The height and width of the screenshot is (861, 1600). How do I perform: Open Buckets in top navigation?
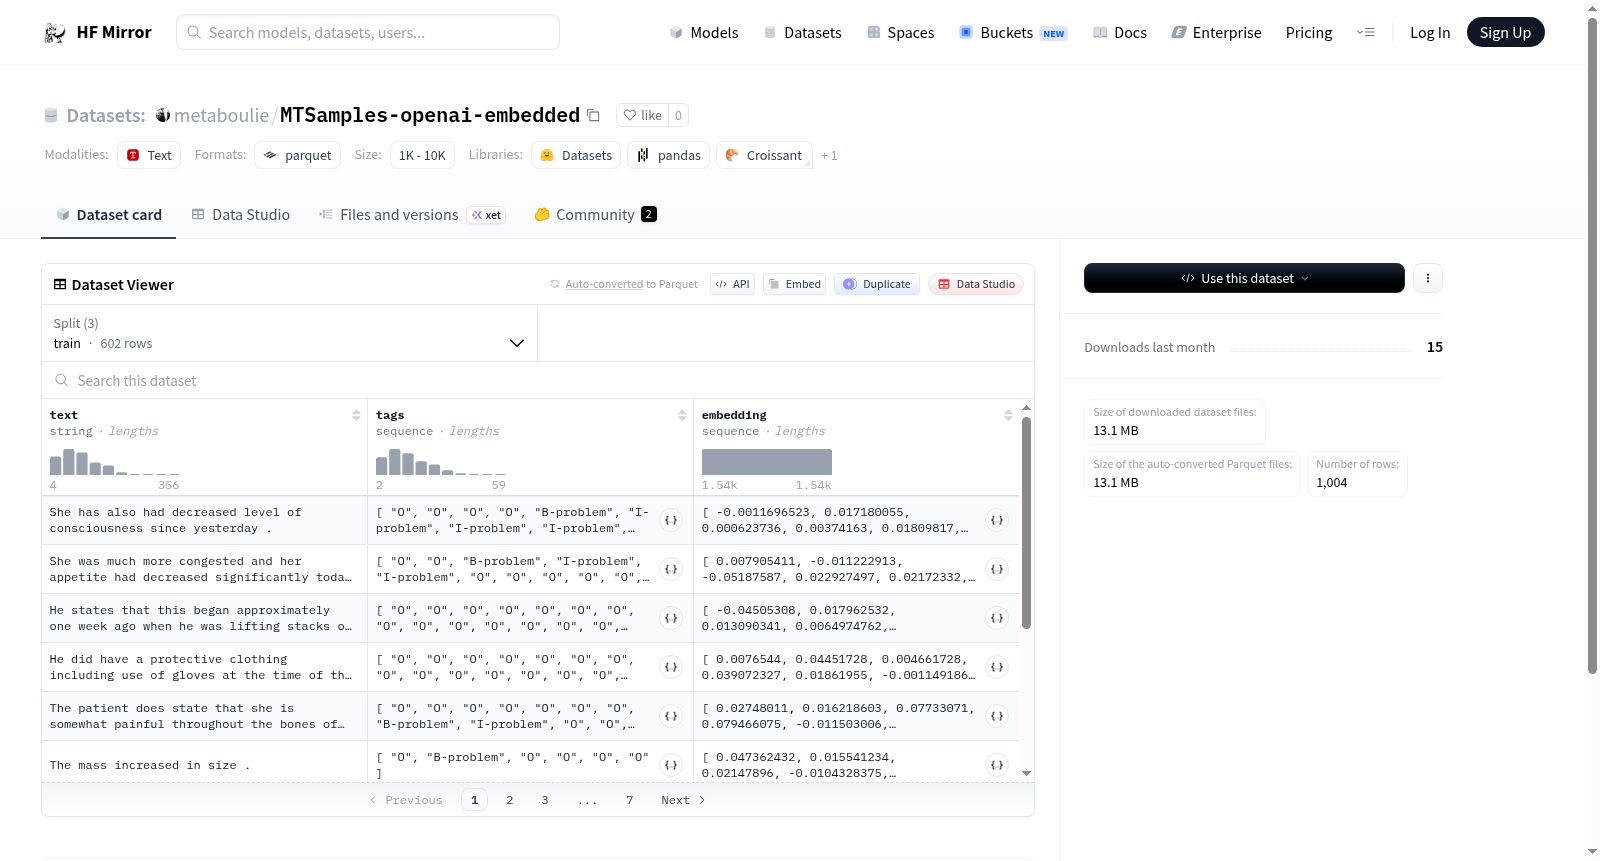[x=1013, y=32]
